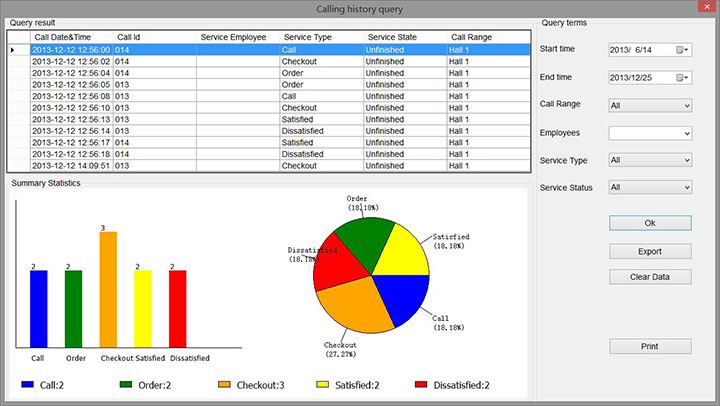Viewport: 720px width, 406px height.
Task: Open the Service Status combo box
Action: pyautogui.click(x=686, y=187)
